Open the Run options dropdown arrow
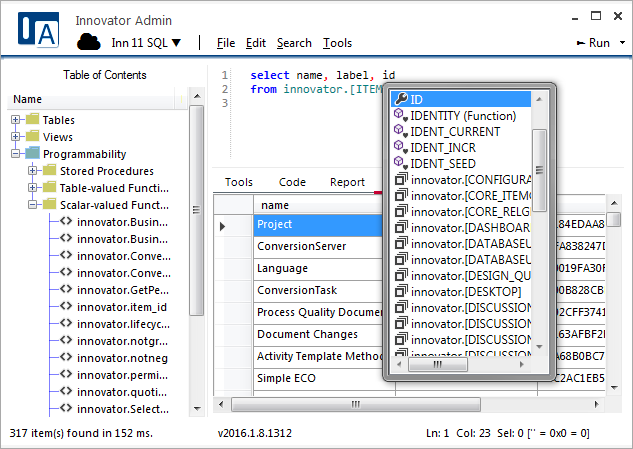Screen dimensions: 633x449 (x=622, y=42)
